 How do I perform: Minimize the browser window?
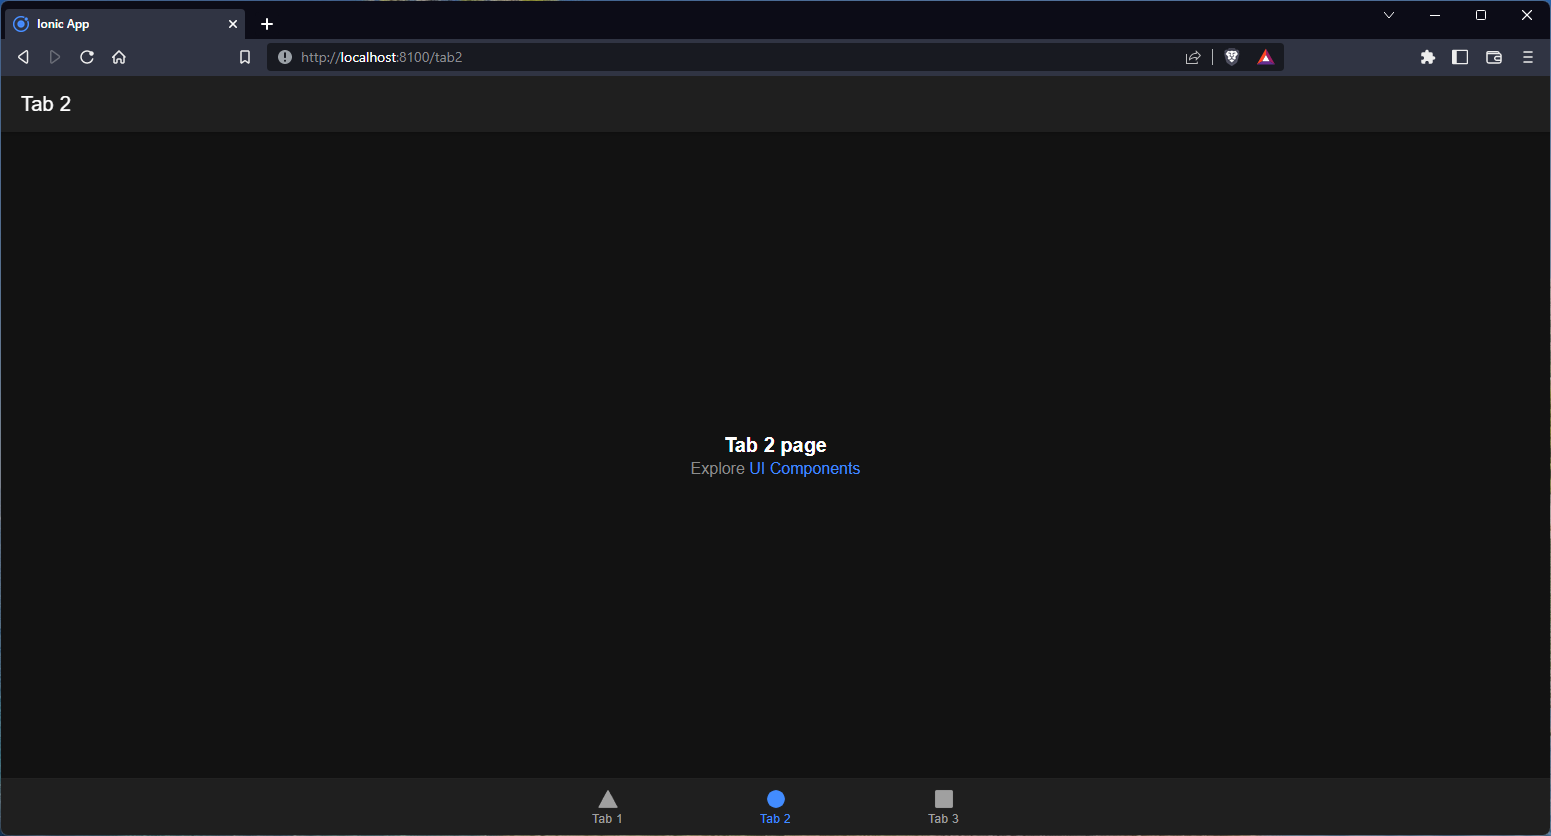(1435, 15)
